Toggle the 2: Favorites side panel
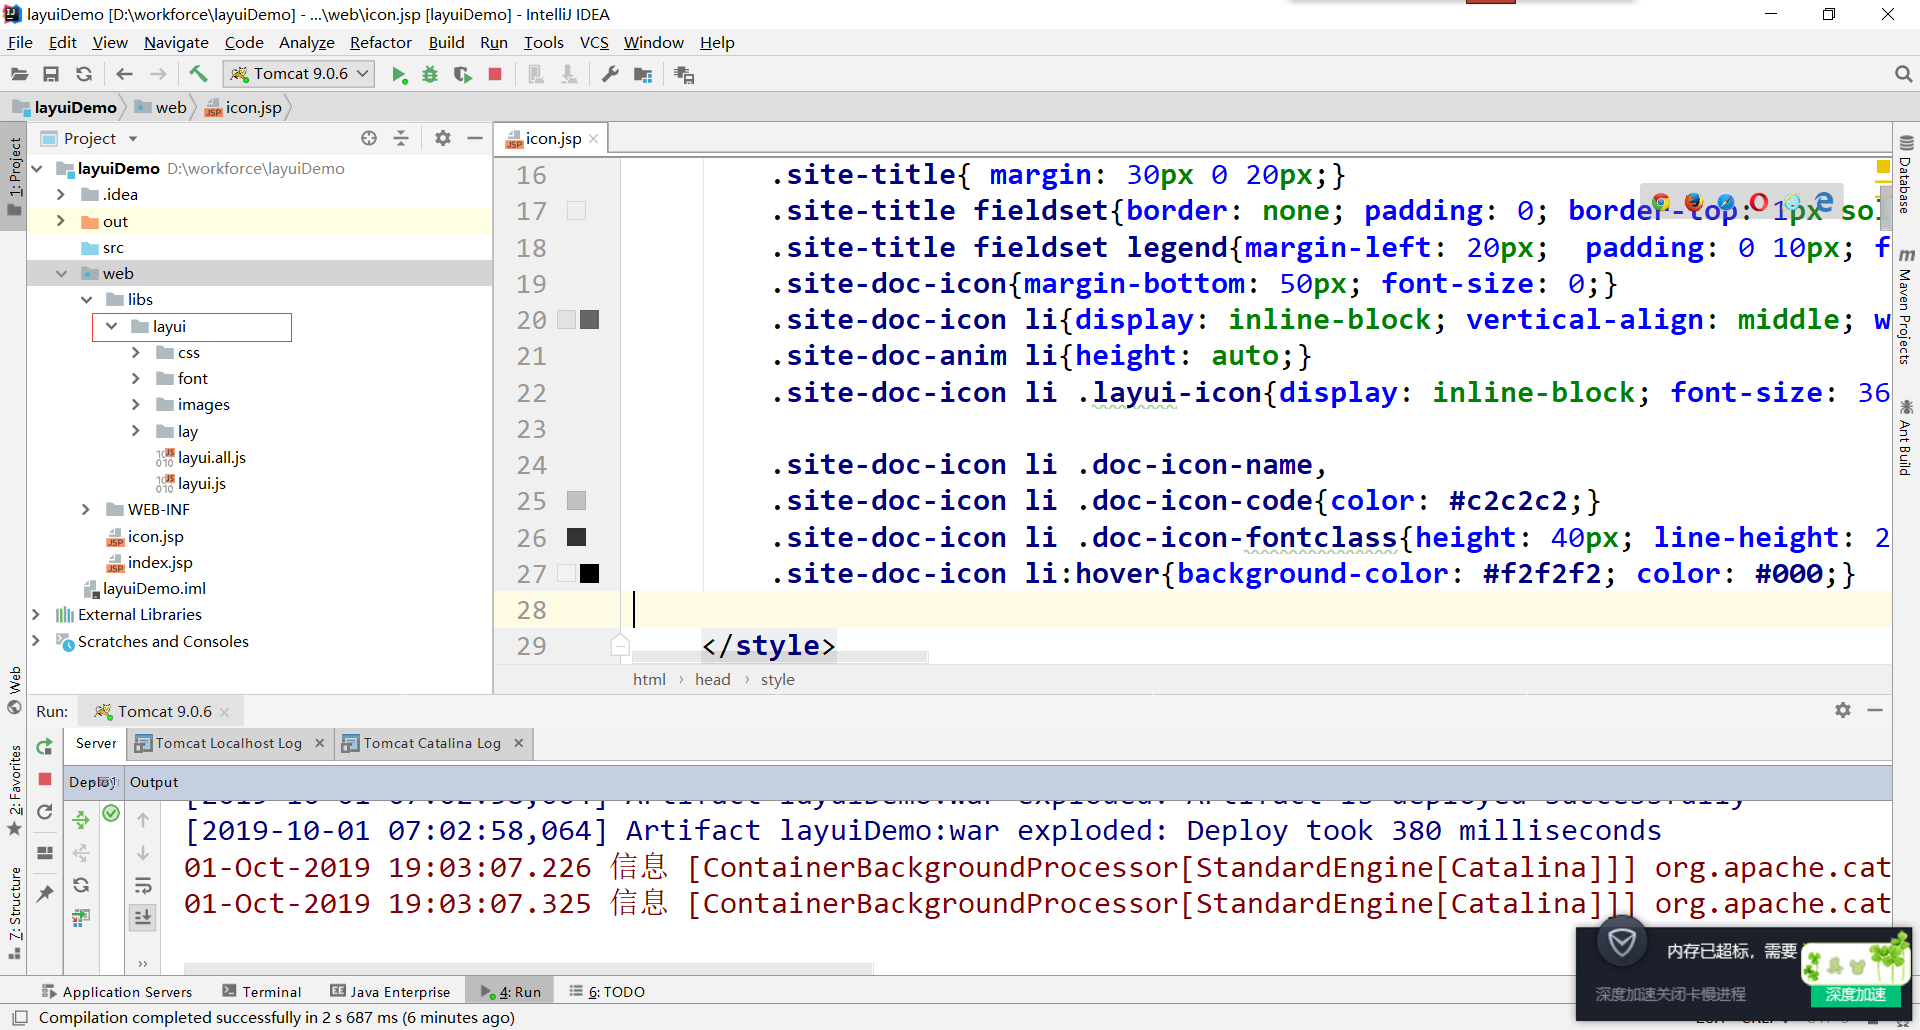This screenshot has height=1030, width=1920. point(14,790)
